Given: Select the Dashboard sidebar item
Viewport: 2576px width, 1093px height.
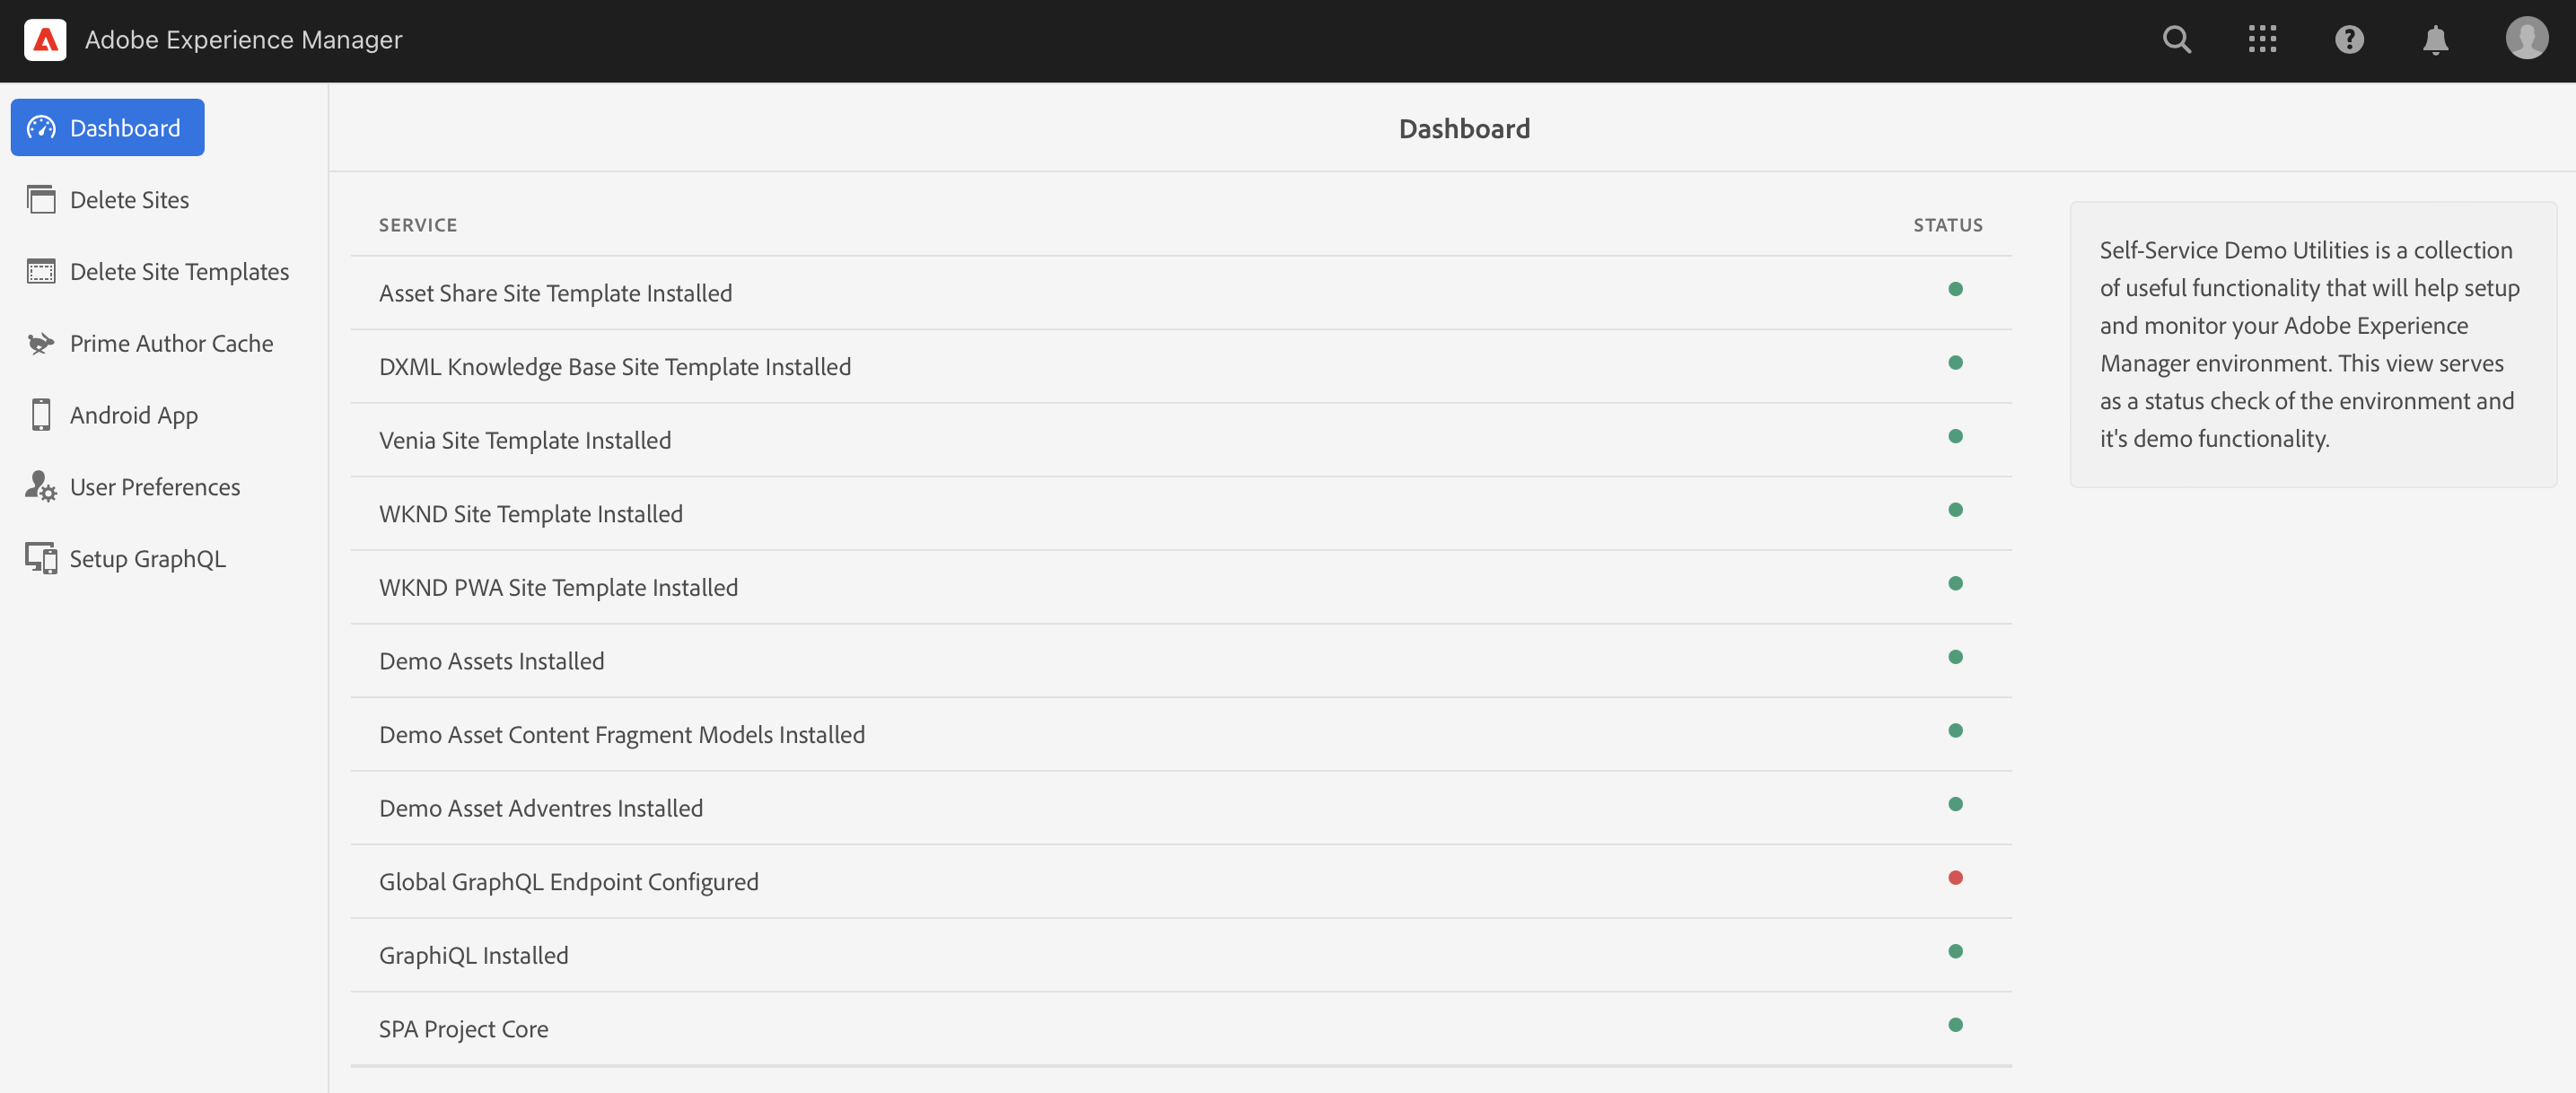Looking at the screenshot, I should tap(108, 128).
